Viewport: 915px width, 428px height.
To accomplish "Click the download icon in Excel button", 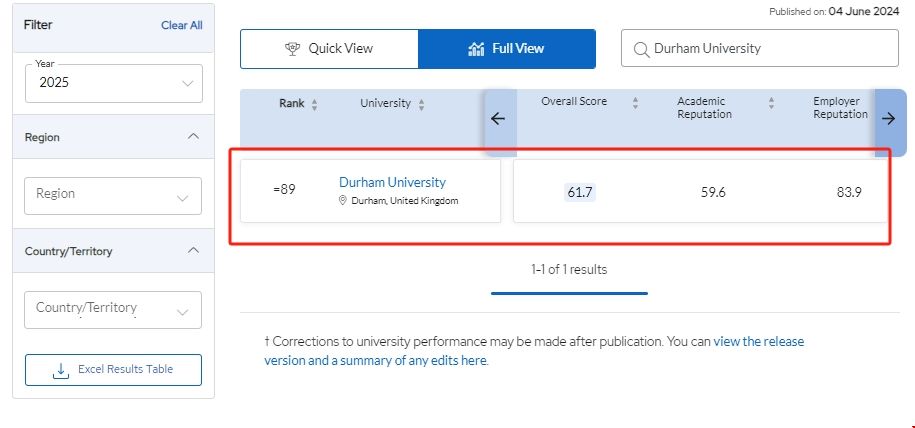I will [x=60, y=370].
